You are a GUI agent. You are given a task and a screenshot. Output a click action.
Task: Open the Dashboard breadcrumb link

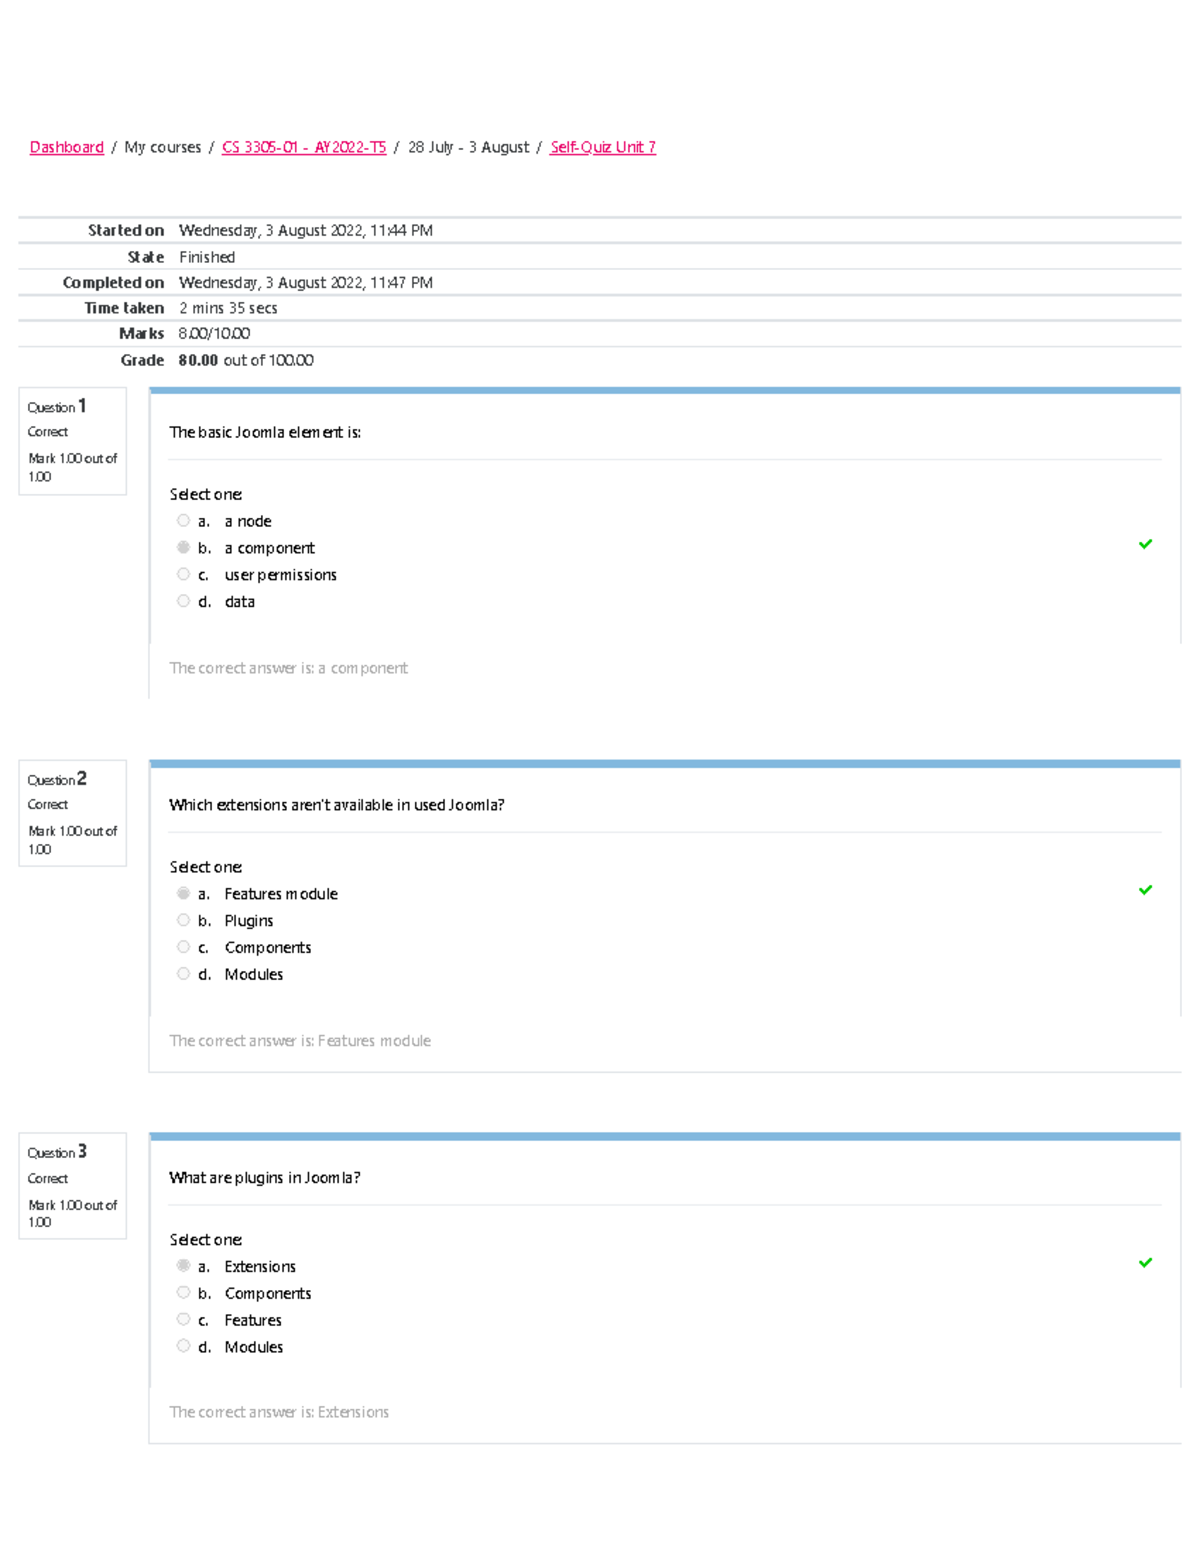click(67, 147)
